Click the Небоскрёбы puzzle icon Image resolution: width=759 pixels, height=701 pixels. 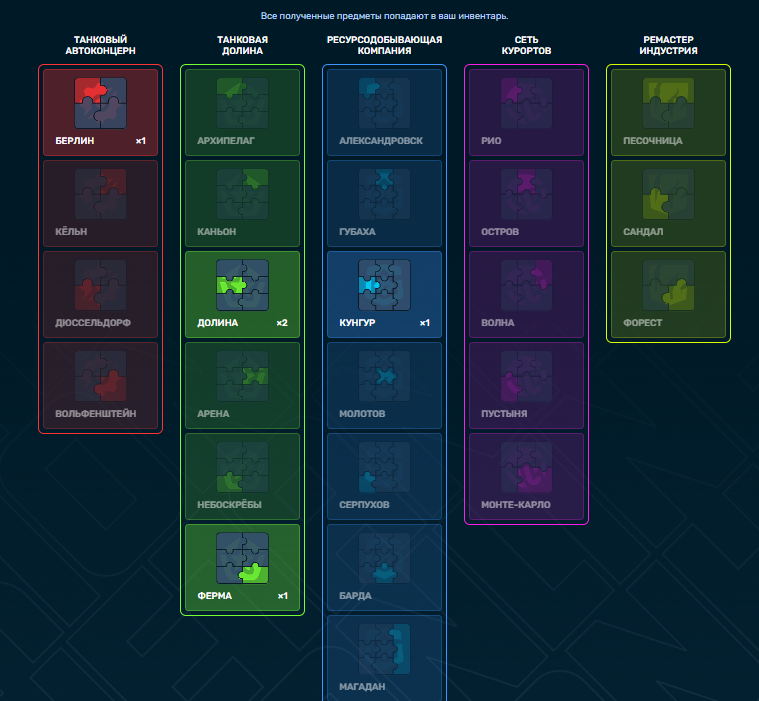[242, 467]
